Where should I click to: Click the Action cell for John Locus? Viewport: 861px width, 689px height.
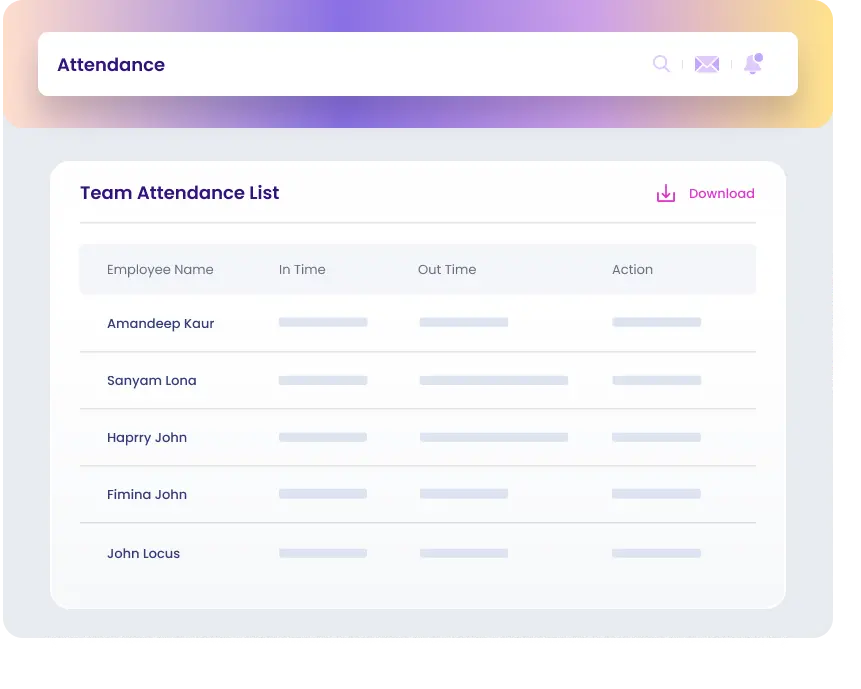656,553
